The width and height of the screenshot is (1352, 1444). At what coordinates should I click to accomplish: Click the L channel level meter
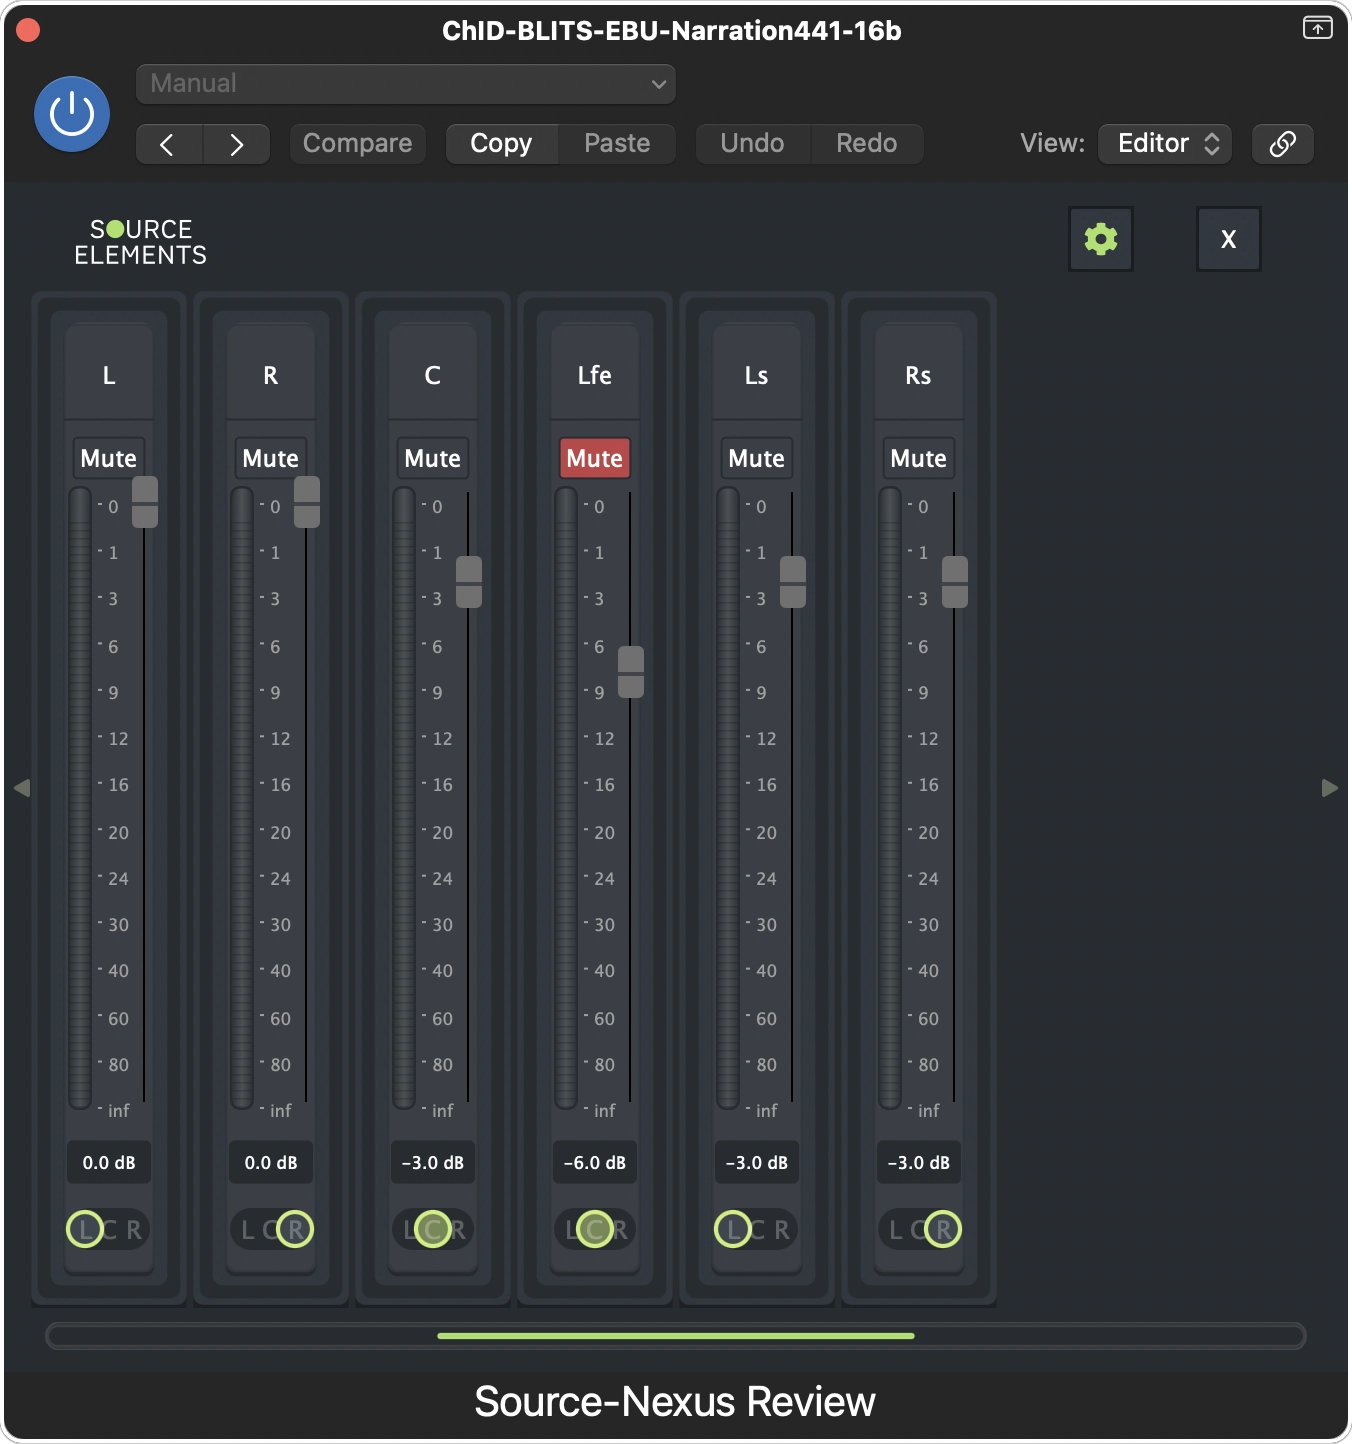point(80,798)
